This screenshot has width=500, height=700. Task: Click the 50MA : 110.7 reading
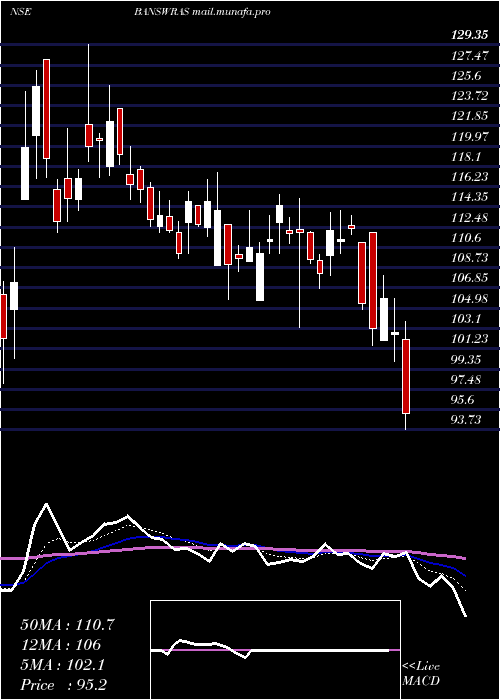pyautogui.click(x=67, y=625)
